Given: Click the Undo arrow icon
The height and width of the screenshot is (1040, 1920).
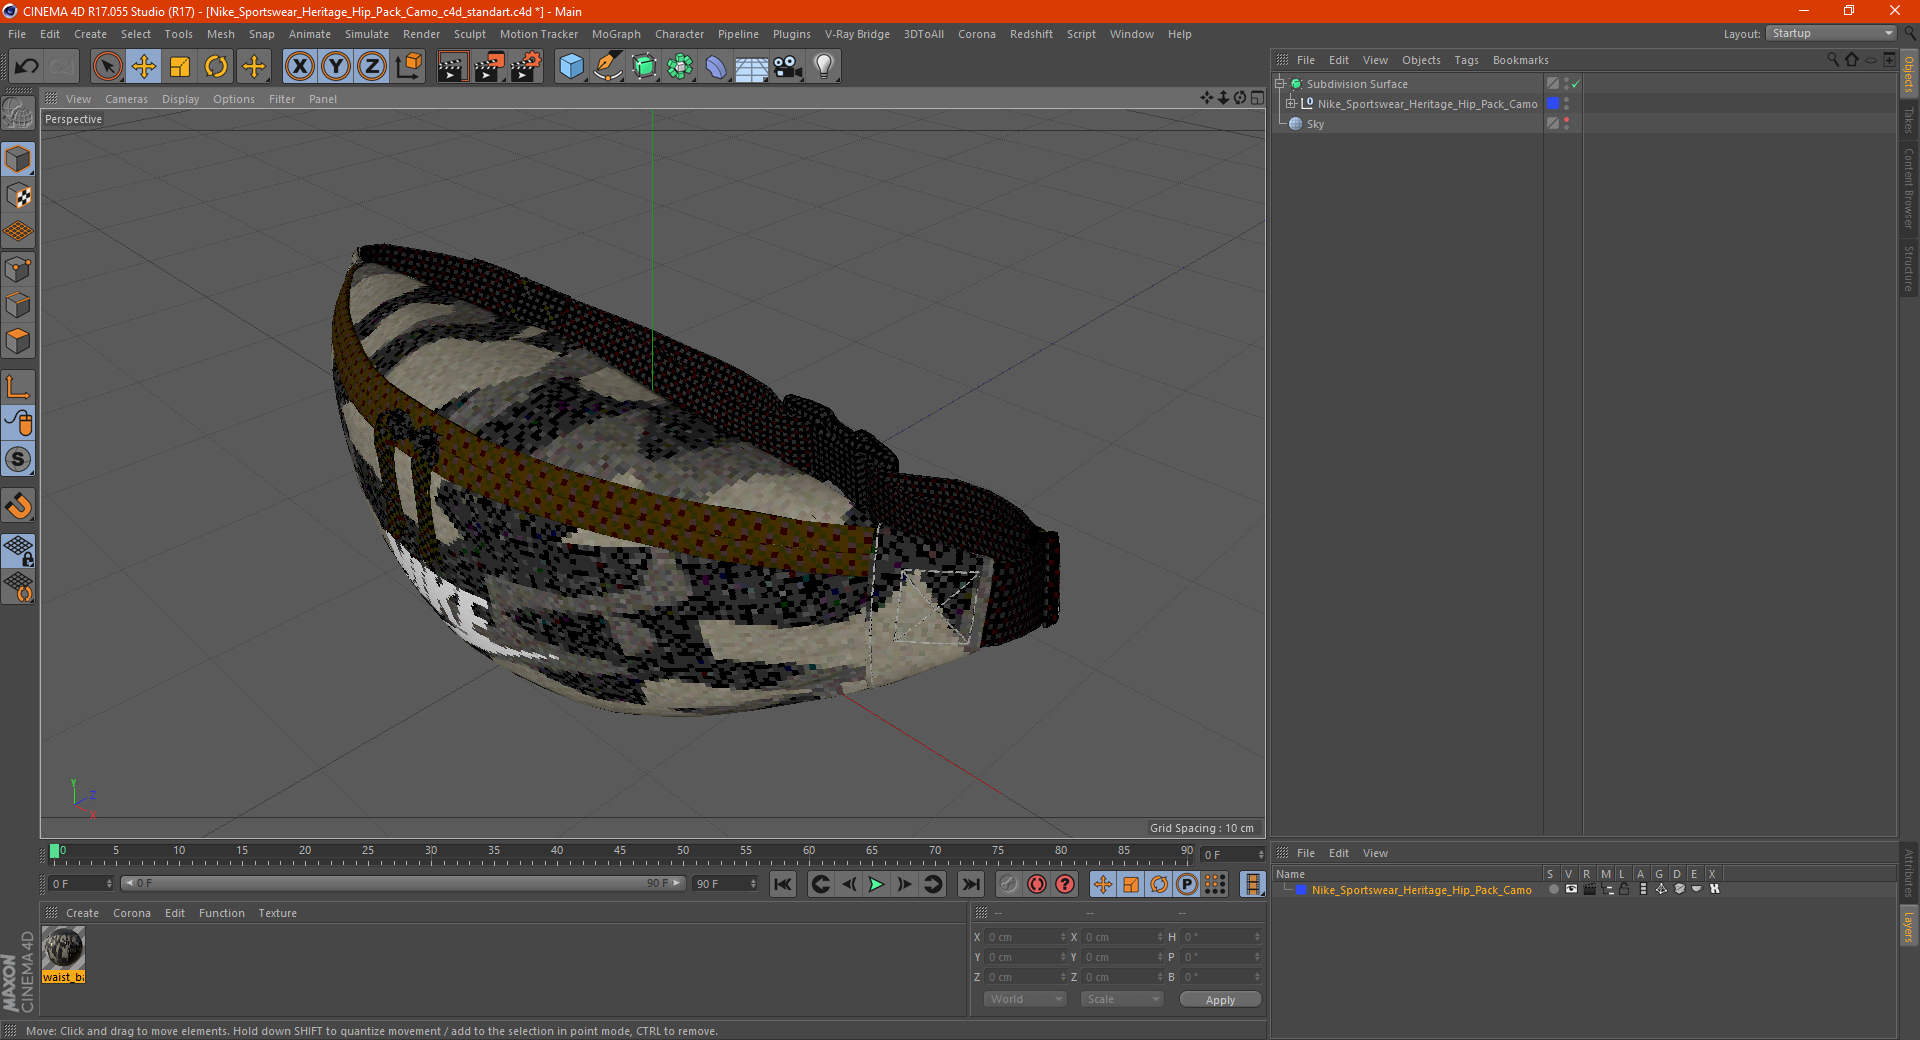Looking at the screenshot, I should (x=27, y=67).
